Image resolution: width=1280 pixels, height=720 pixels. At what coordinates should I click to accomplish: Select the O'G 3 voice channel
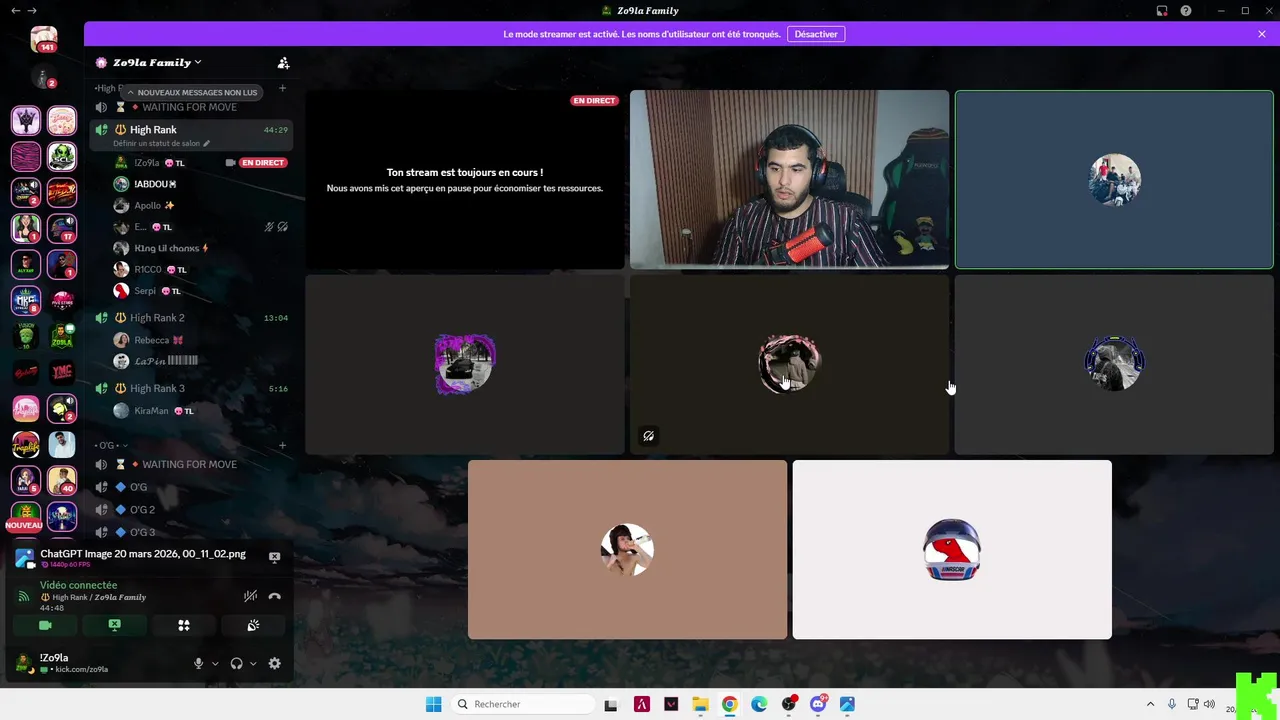click(x=191, y=532)
